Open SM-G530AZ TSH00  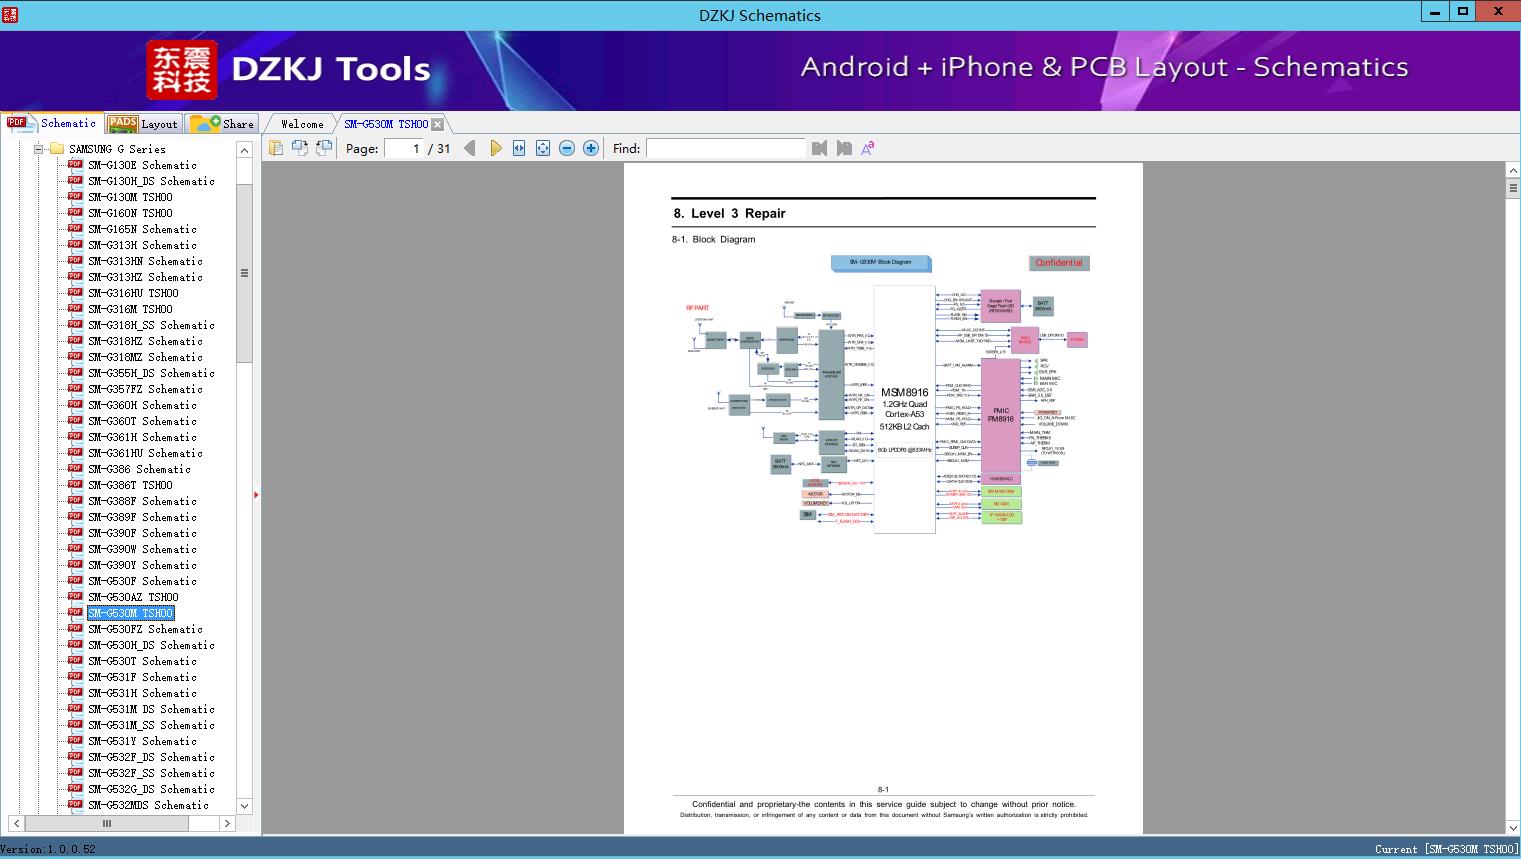coord(133,597)
